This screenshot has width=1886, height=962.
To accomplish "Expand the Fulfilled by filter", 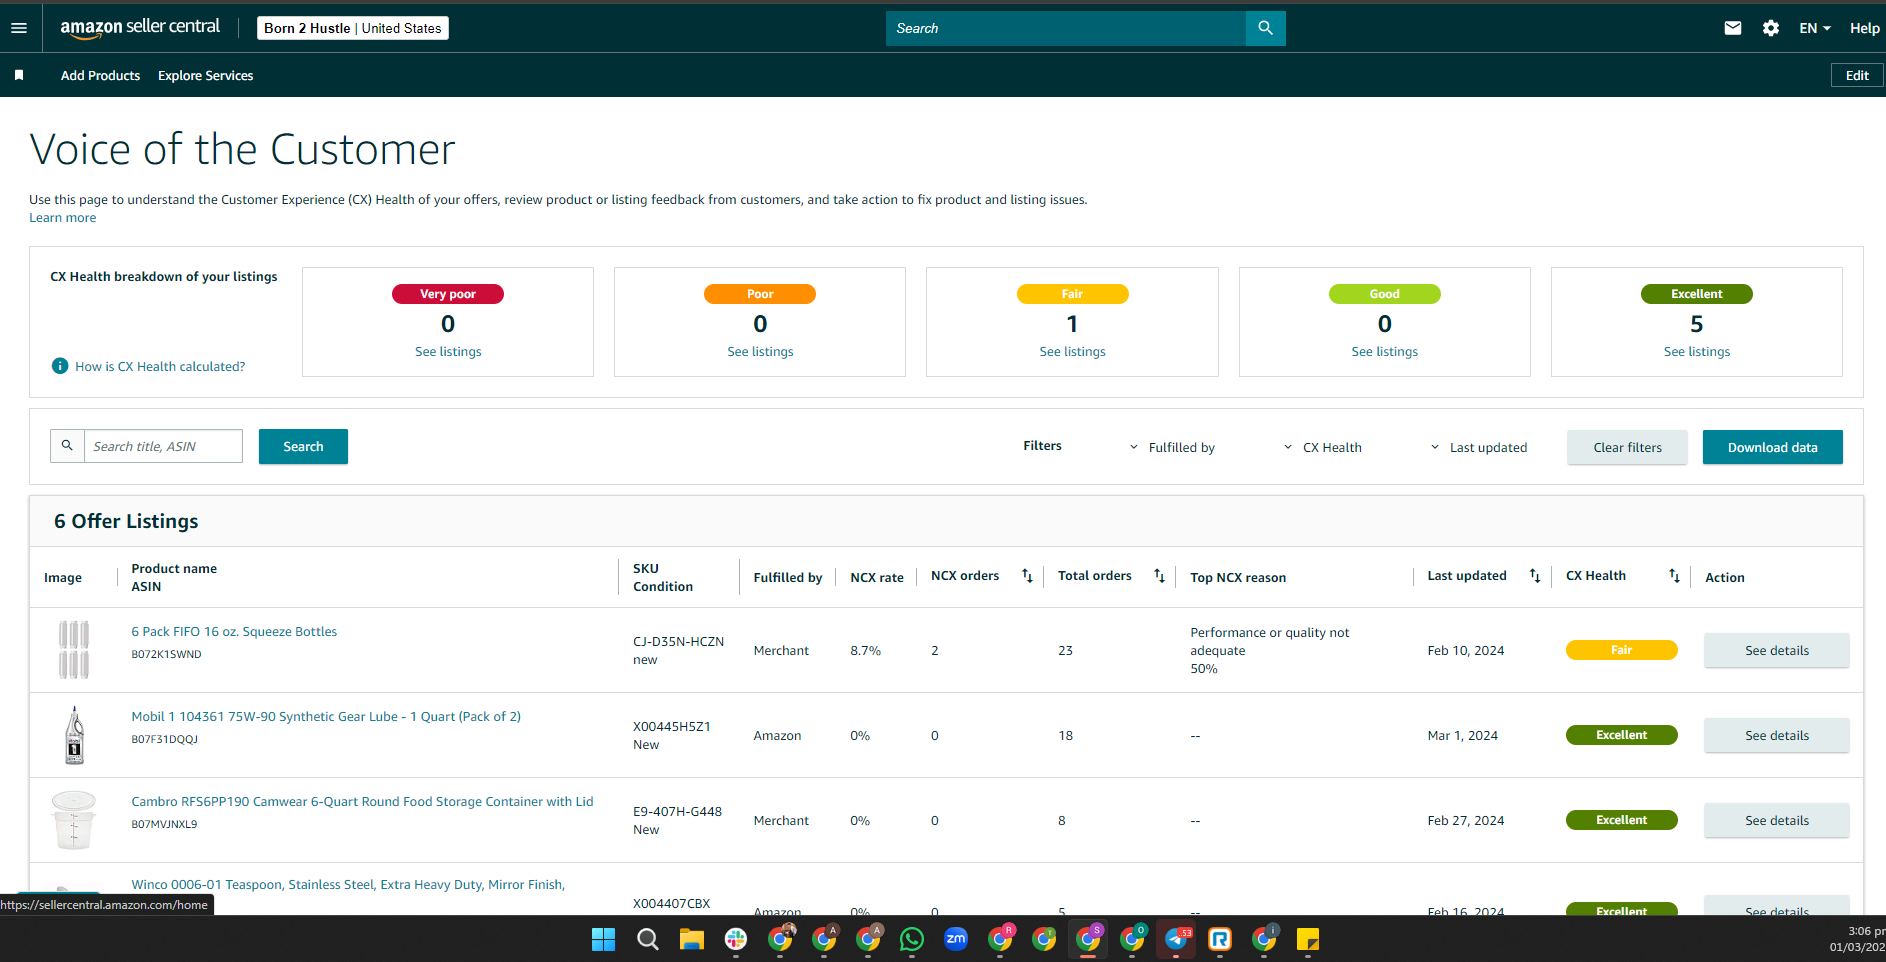I will 1172,448.
